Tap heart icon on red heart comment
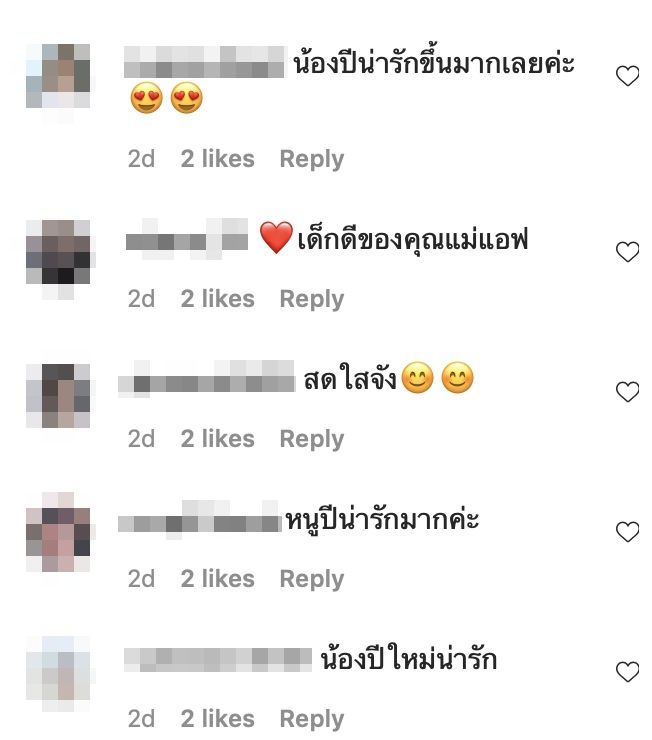The image size is (652, 740). pos(627,252)
